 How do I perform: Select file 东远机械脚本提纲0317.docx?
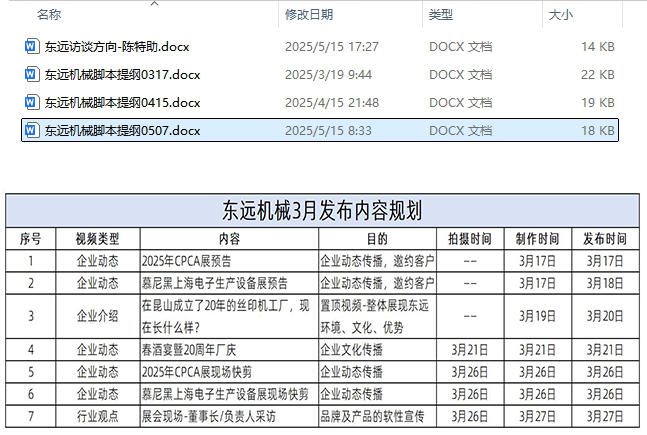point(122,75)
